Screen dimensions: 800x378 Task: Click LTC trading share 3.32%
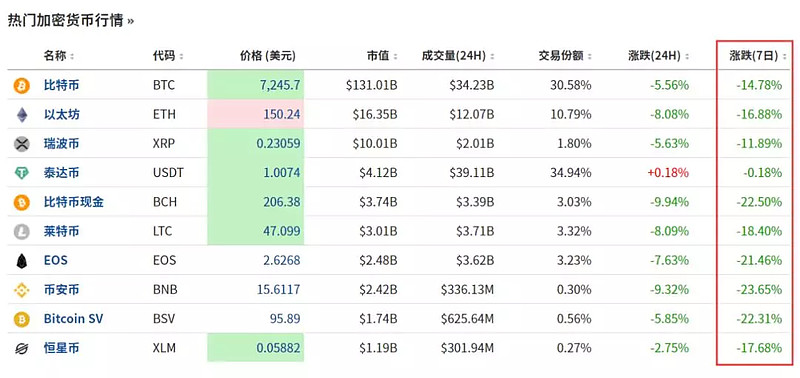tap(574, 232)
